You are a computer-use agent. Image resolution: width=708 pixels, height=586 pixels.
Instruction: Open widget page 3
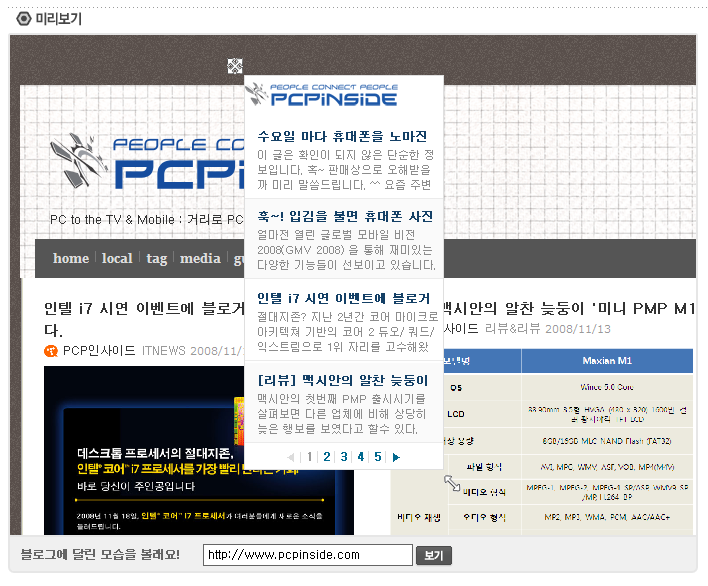[x=344, y=457]
